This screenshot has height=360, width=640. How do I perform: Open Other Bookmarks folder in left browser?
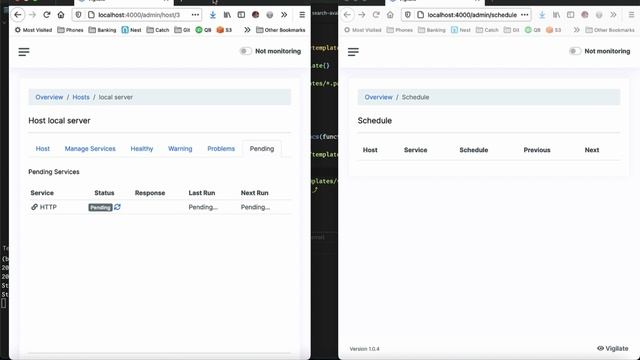coord(281,30)
